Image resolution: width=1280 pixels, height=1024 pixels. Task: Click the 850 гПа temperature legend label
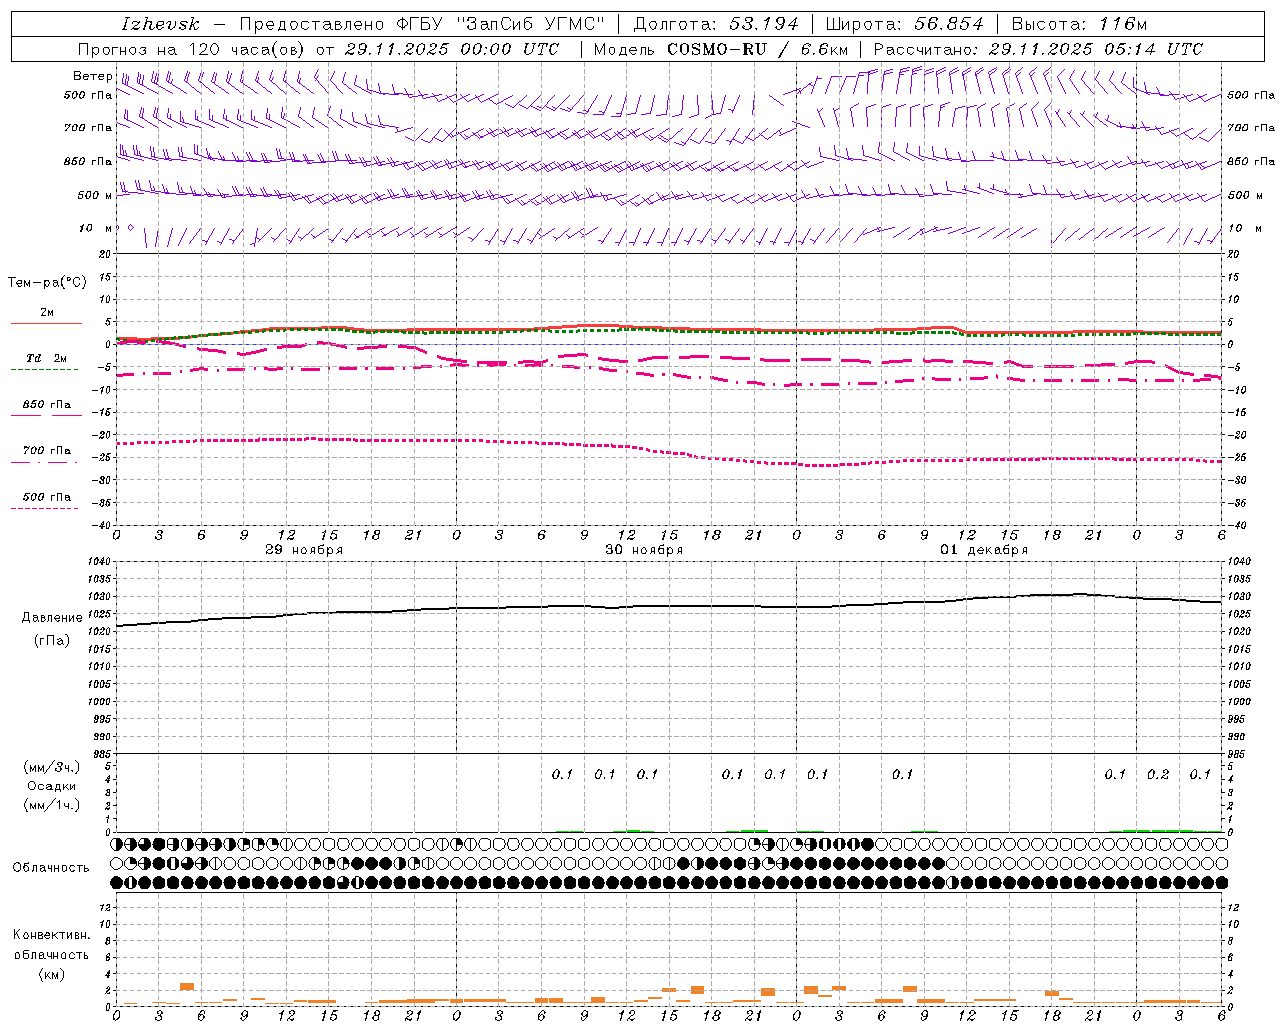47,405
